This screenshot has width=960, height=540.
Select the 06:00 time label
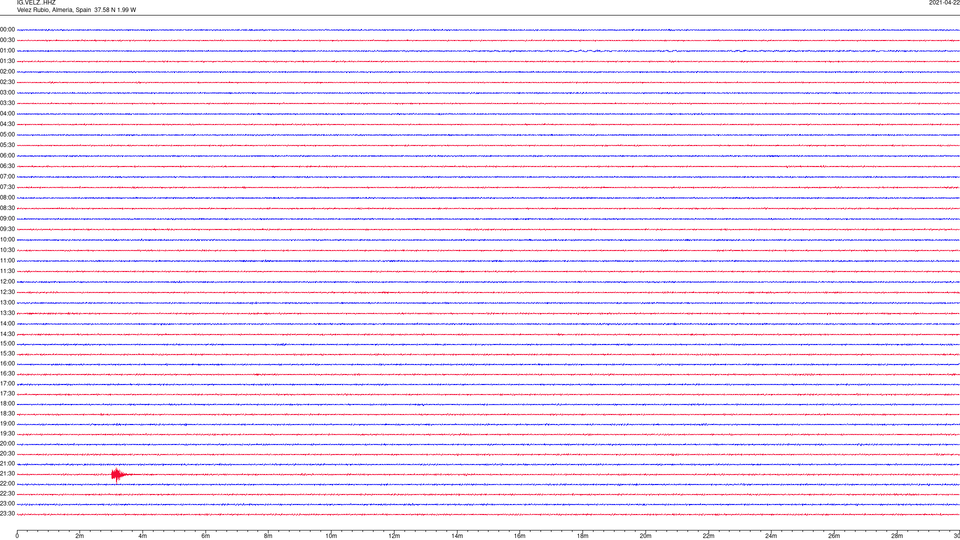click(x=7, y=156)
